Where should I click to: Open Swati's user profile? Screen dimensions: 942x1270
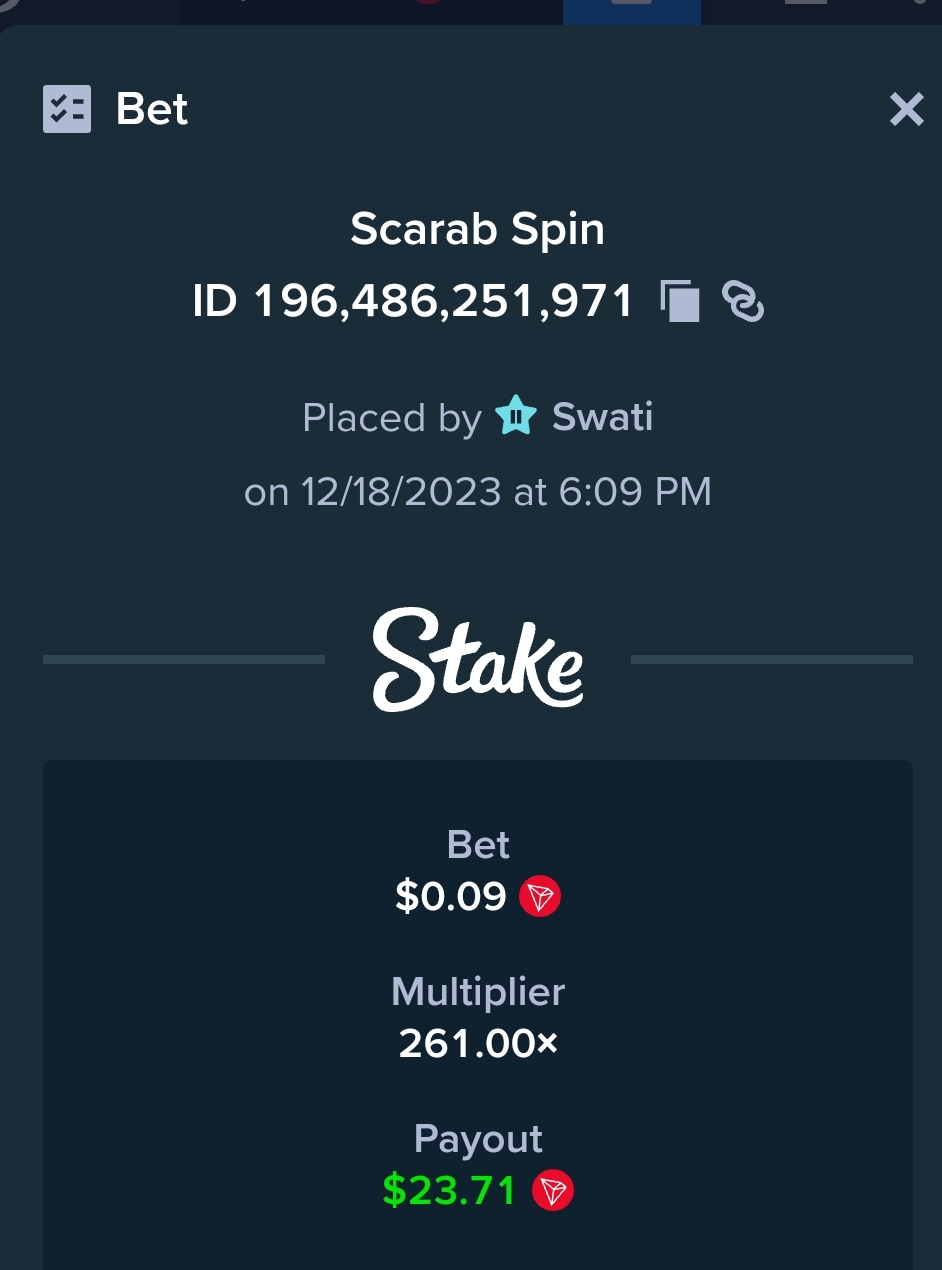(x=602, y=416)
